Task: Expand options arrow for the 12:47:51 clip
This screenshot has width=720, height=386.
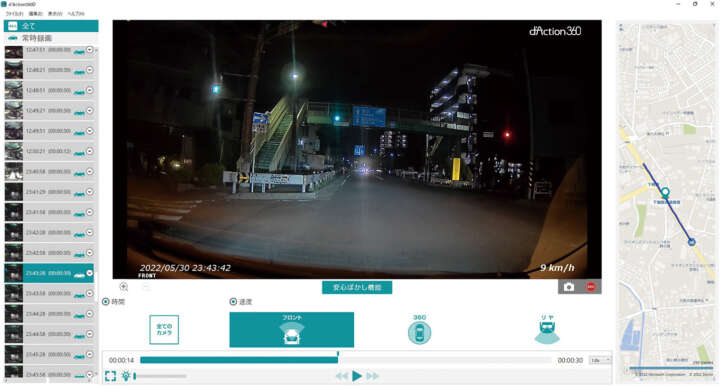Action: pos(90,50)
